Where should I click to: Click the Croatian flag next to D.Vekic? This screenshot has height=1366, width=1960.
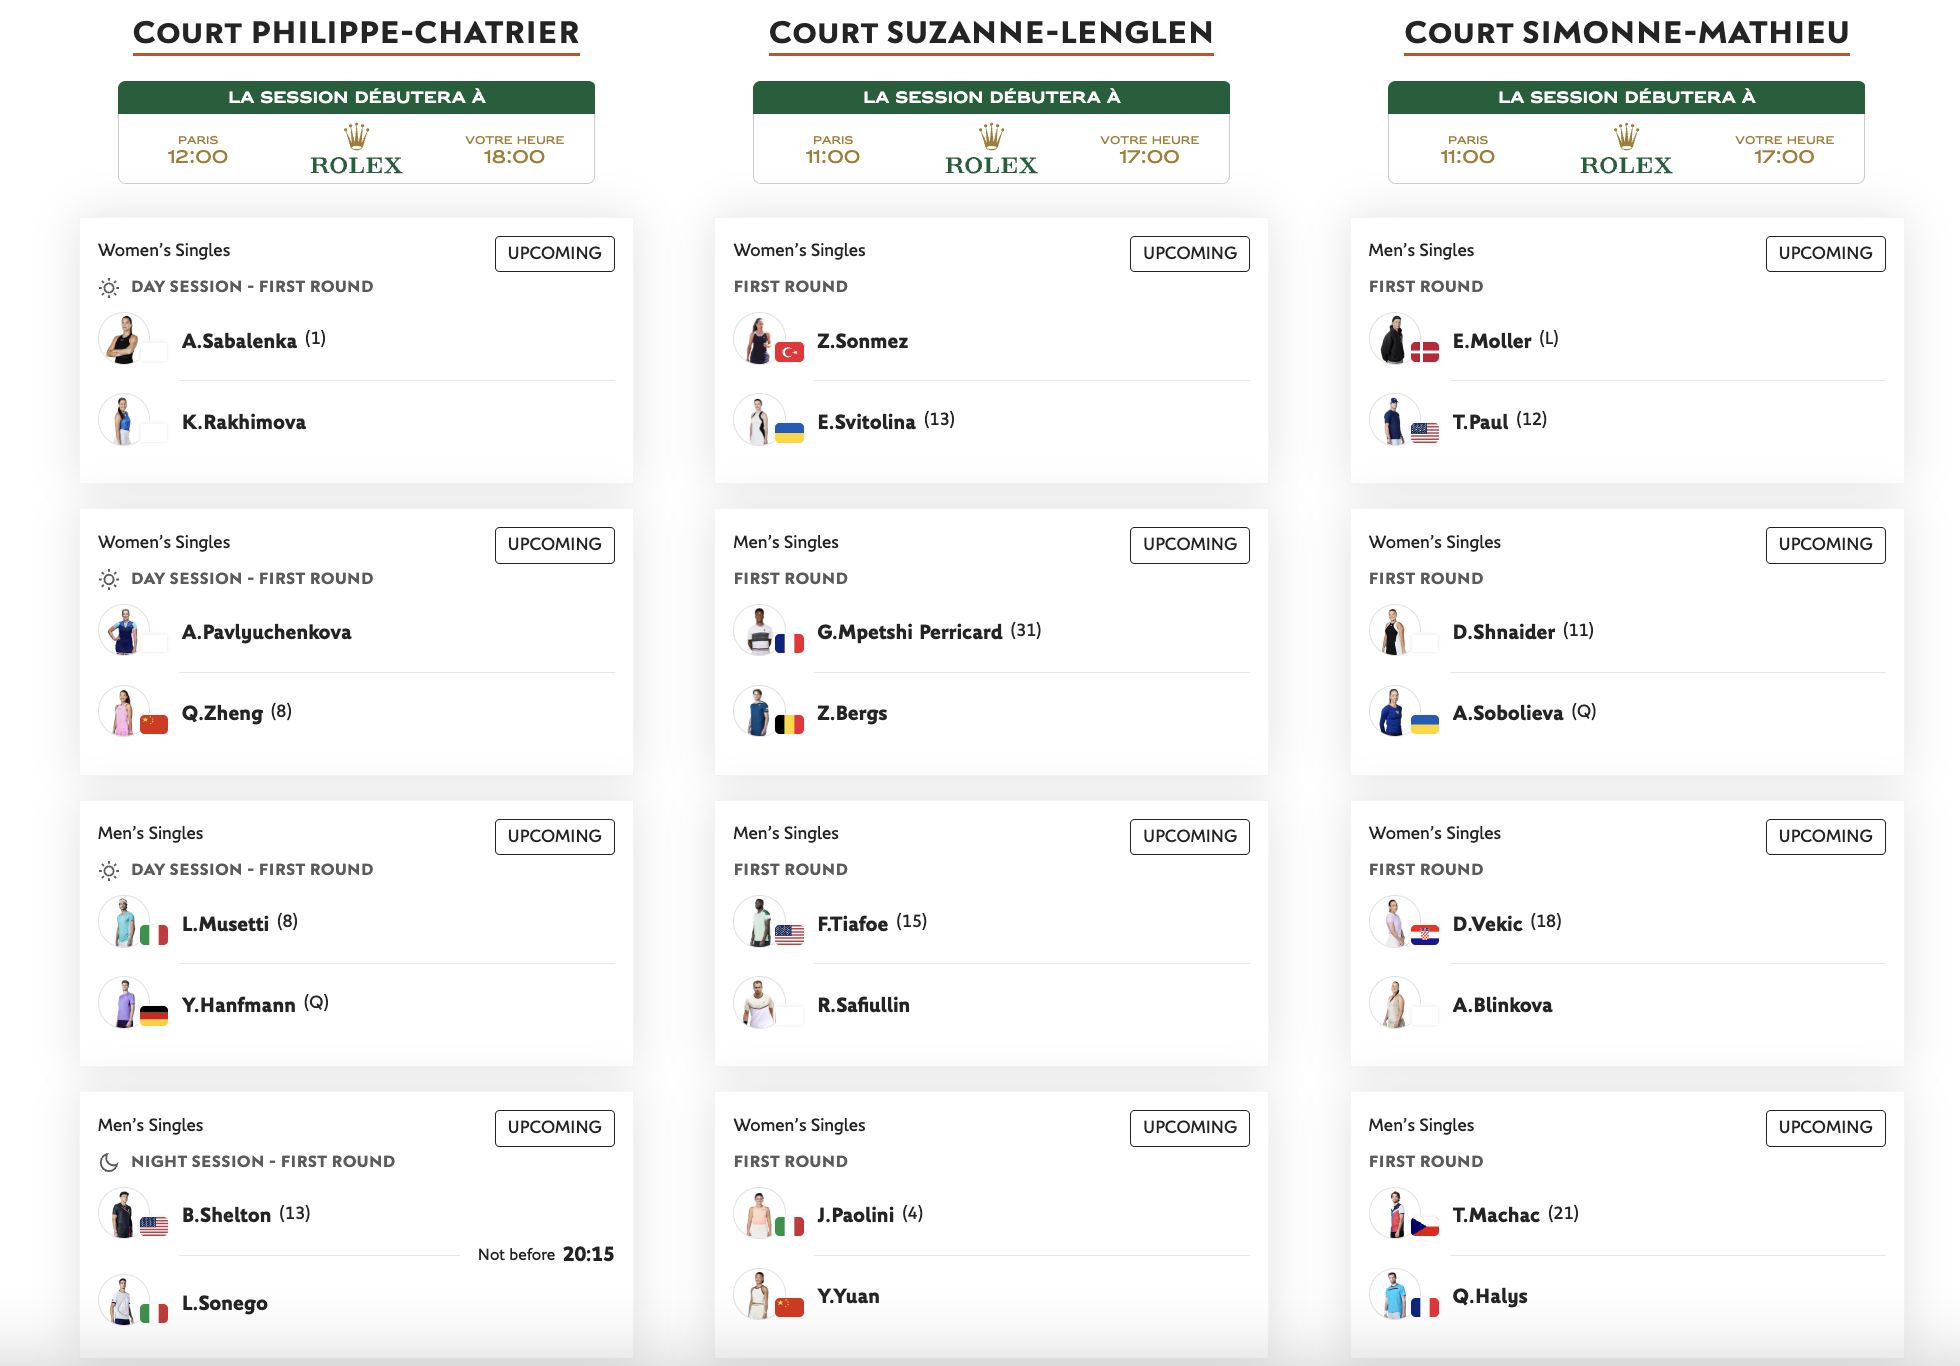[1424, 935]
